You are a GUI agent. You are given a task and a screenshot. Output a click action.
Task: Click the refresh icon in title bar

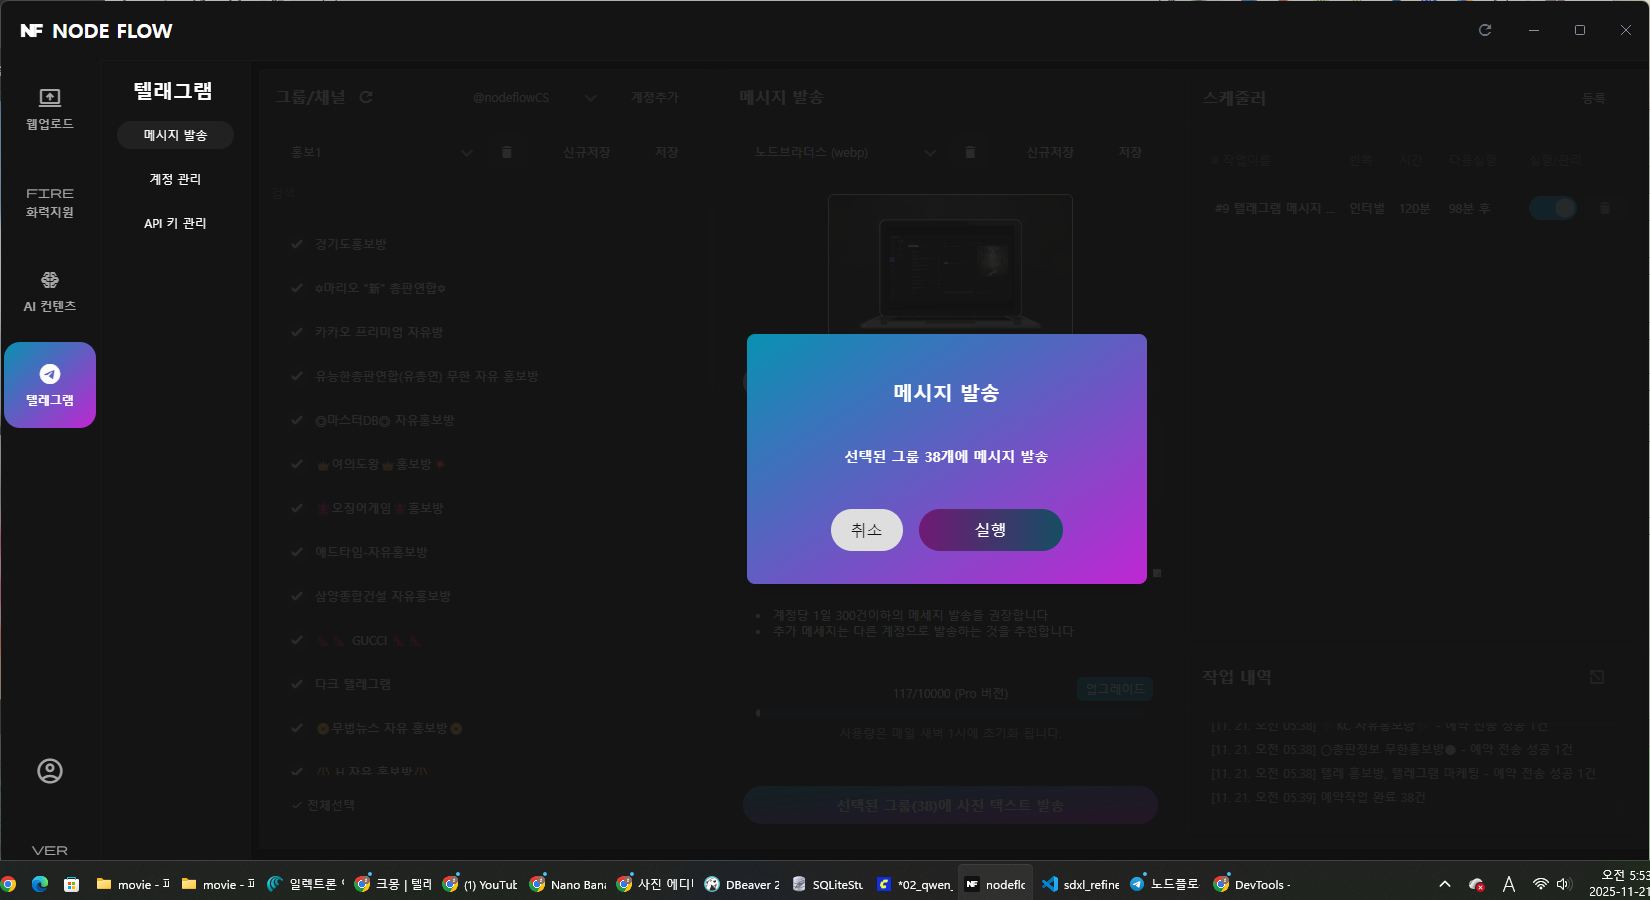coord(1485,30)
